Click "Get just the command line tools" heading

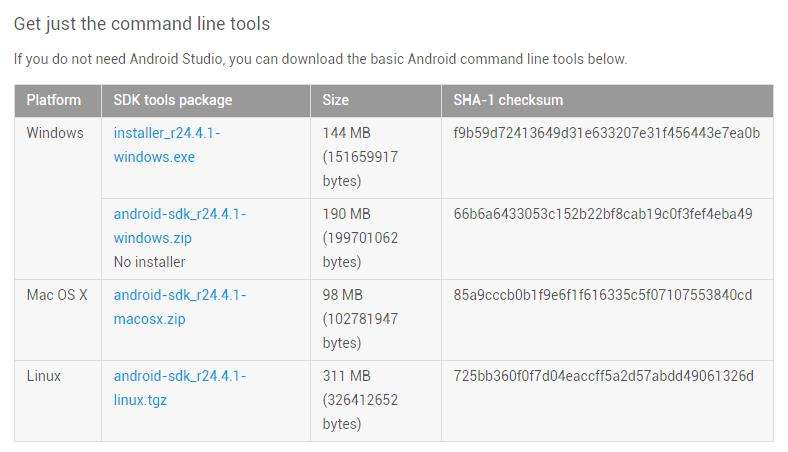(x=142, y=23)
